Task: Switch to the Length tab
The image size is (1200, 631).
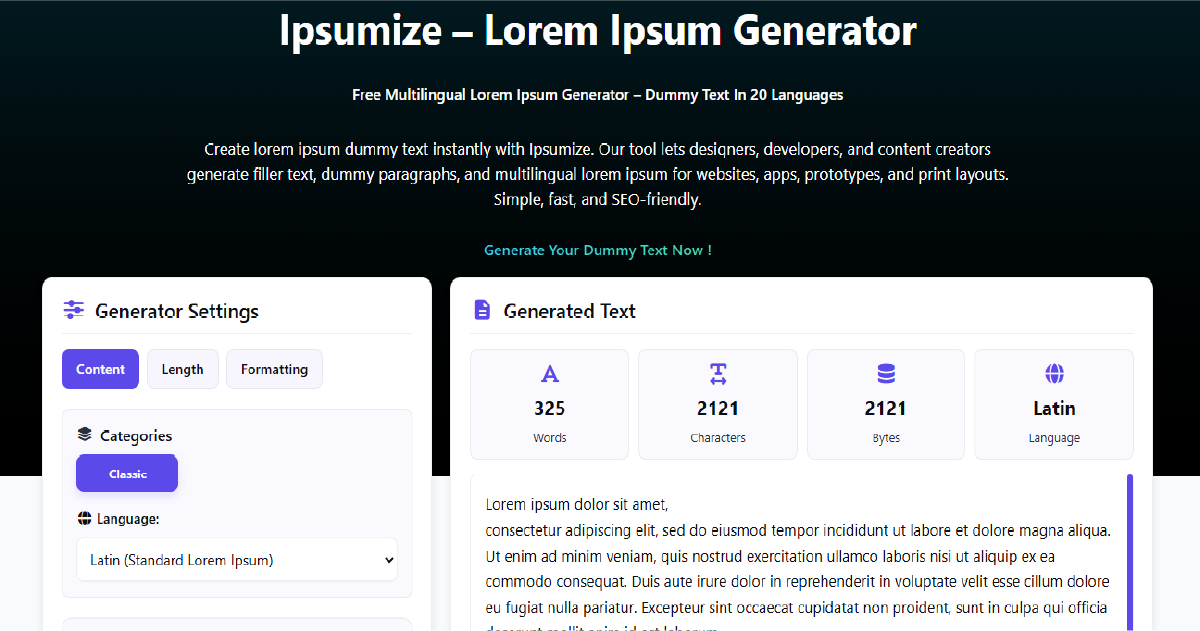Action: 182,368
